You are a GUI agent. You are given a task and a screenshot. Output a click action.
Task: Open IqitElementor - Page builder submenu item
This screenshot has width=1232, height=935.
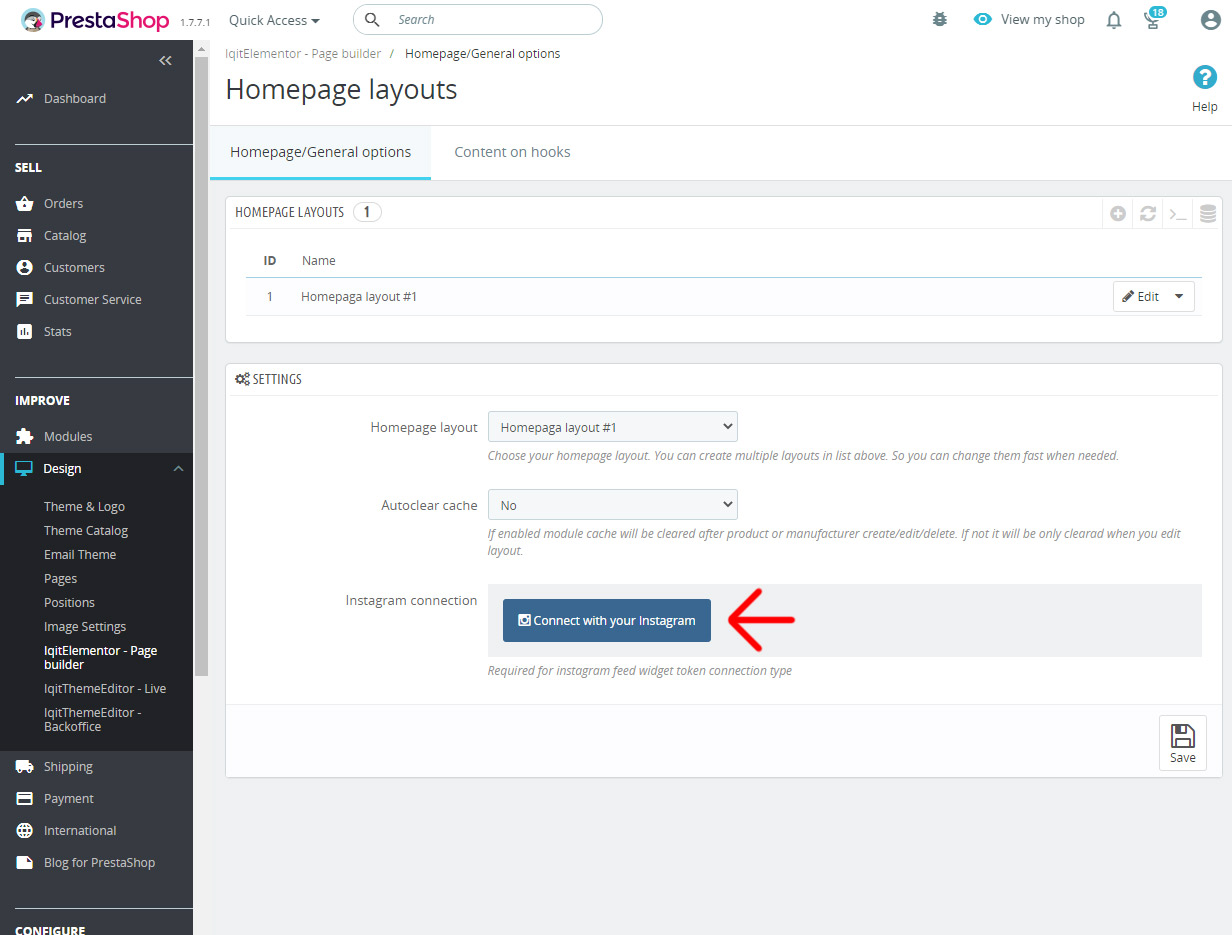[x=100, y=657]
